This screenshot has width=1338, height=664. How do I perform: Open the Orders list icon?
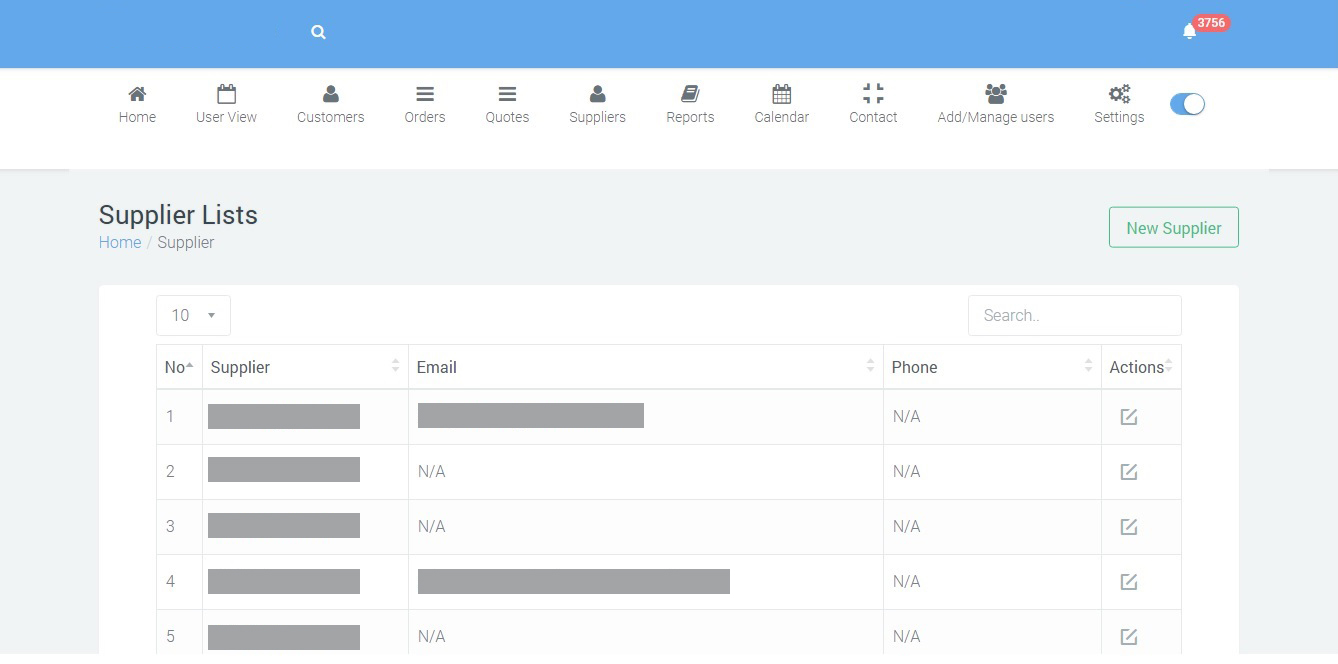[x=425, y=94]
